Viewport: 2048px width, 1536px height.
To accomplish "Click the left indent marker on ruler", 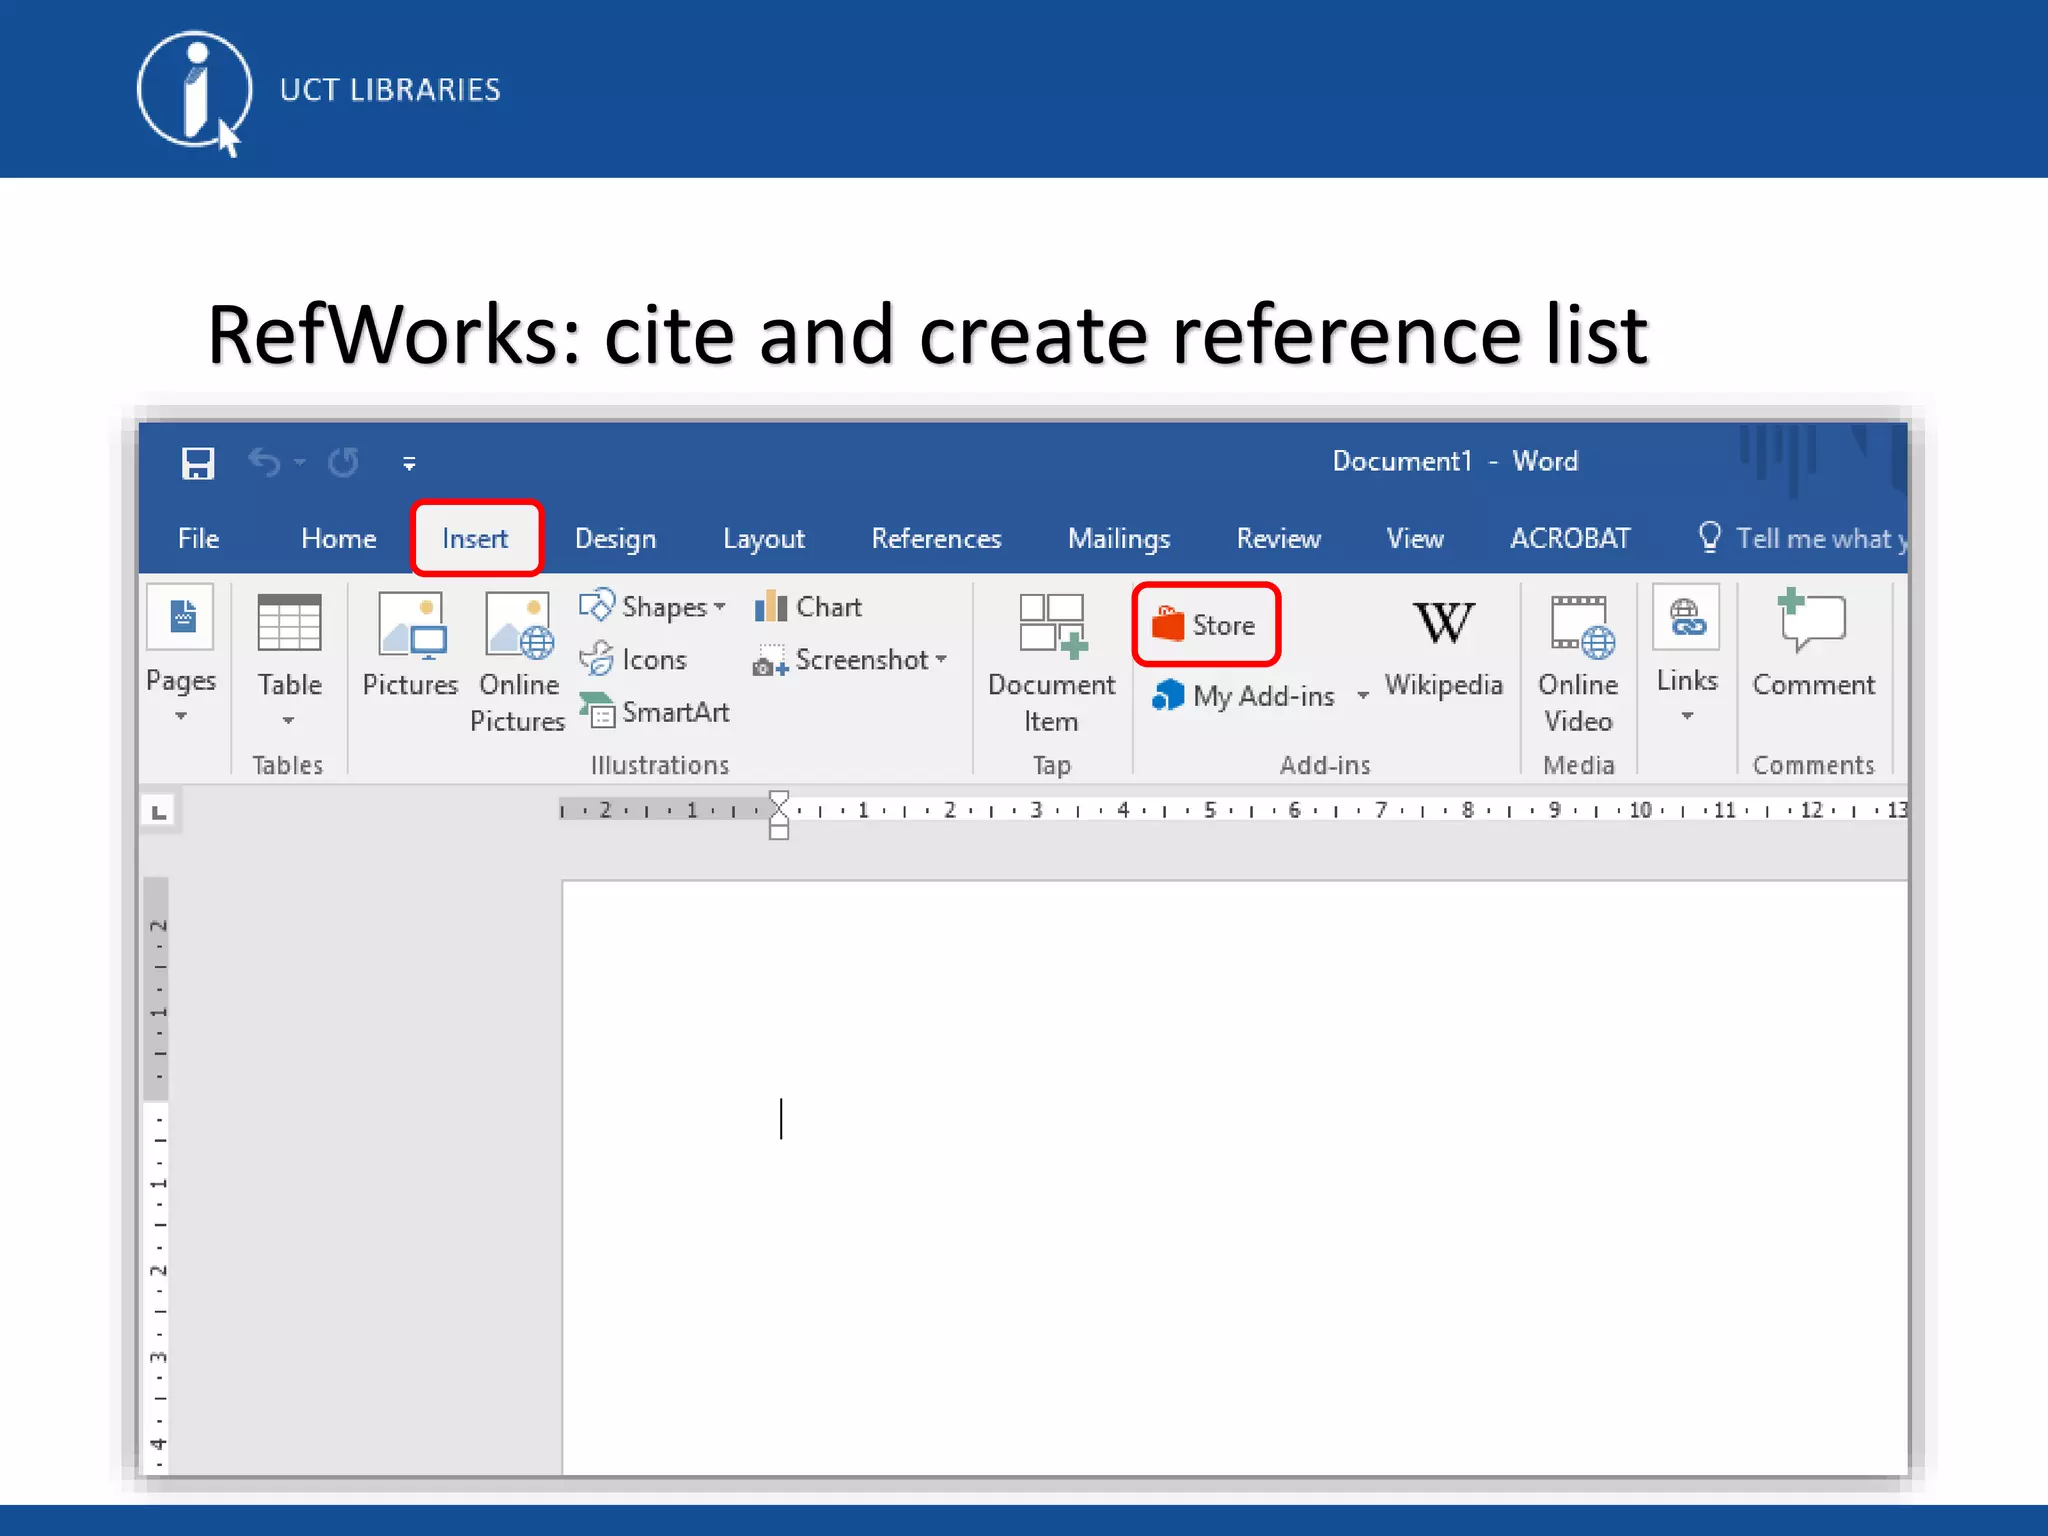I will 779,832.
